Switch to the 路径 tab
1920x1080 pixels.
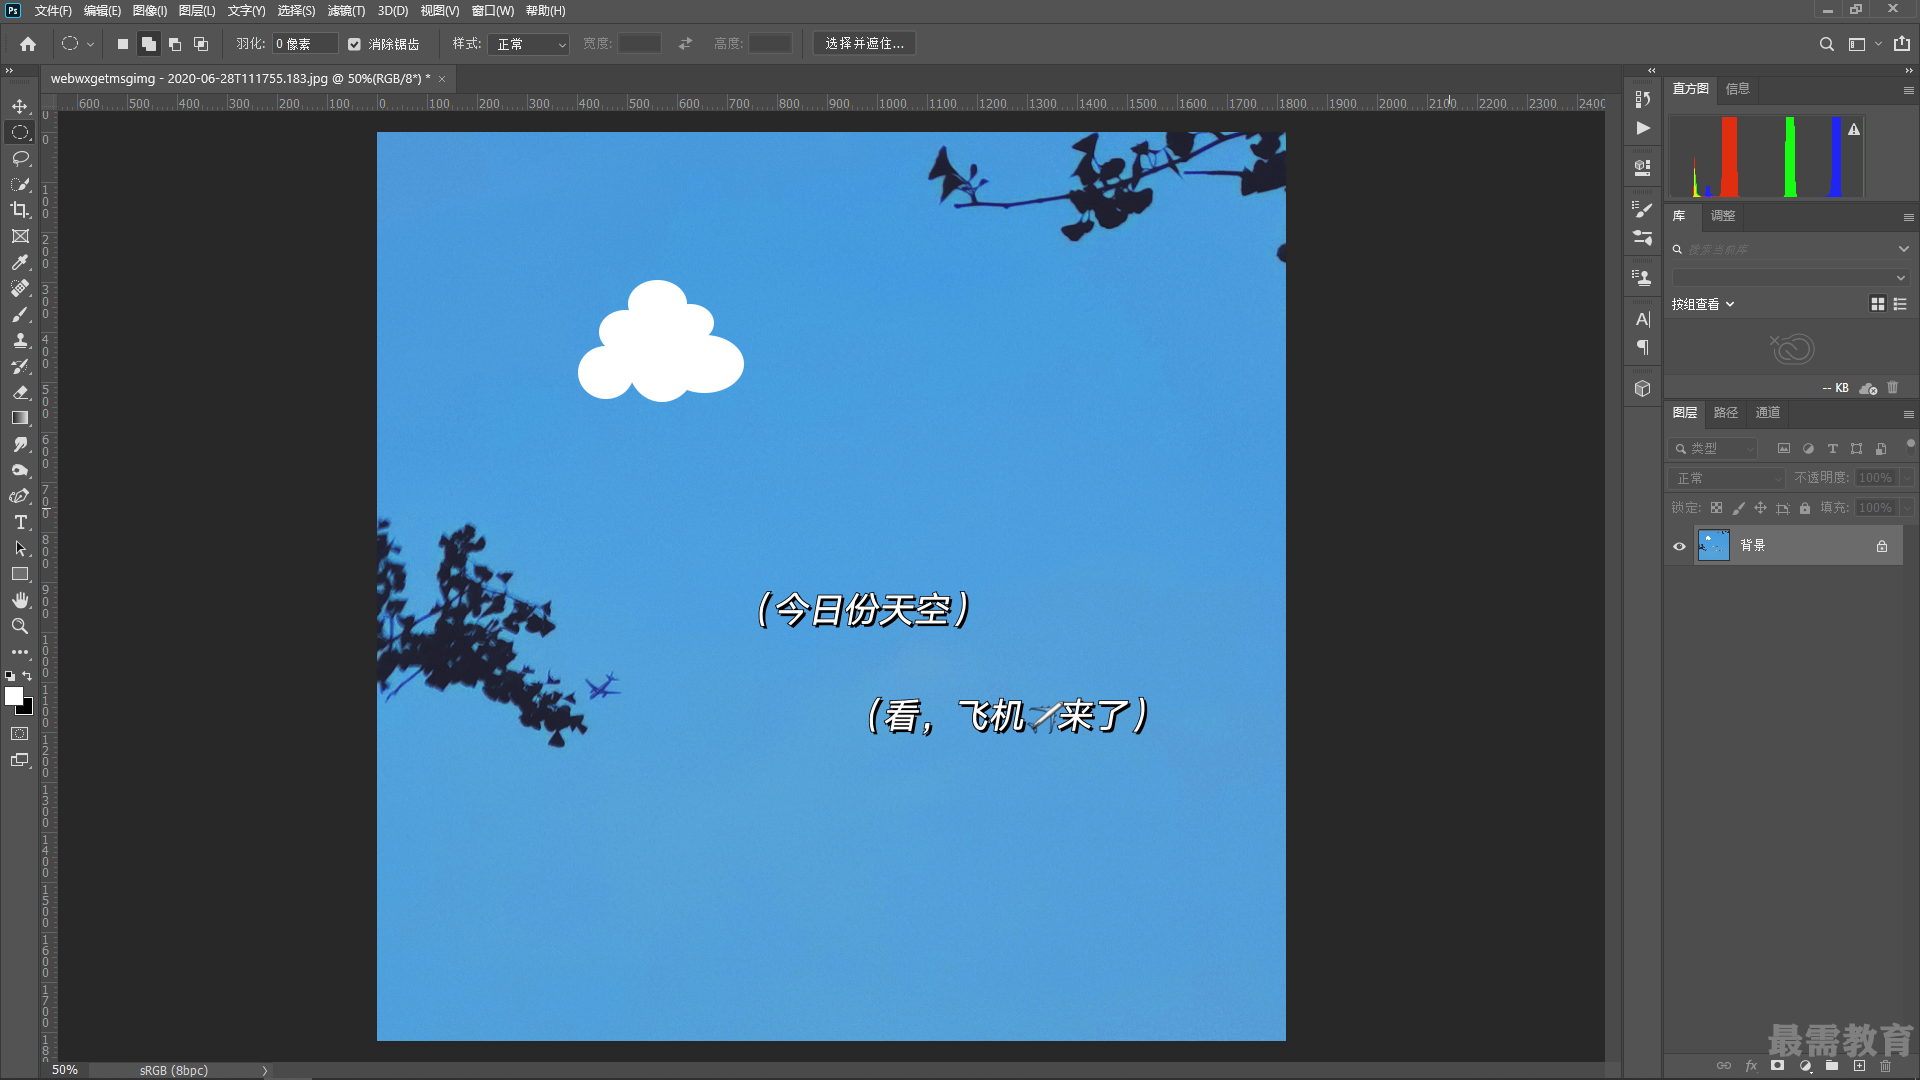tap(1726, 413)
